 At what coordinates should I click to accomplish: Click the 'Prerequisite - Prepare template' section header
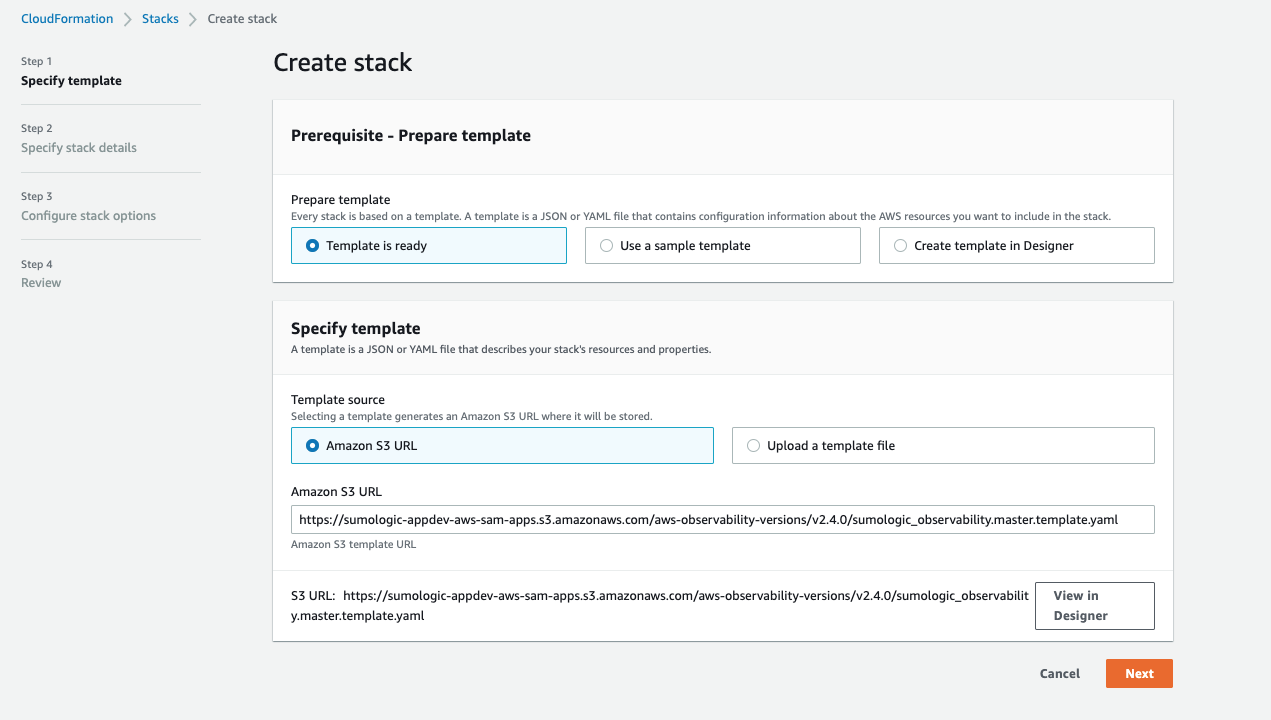point(410,135)
